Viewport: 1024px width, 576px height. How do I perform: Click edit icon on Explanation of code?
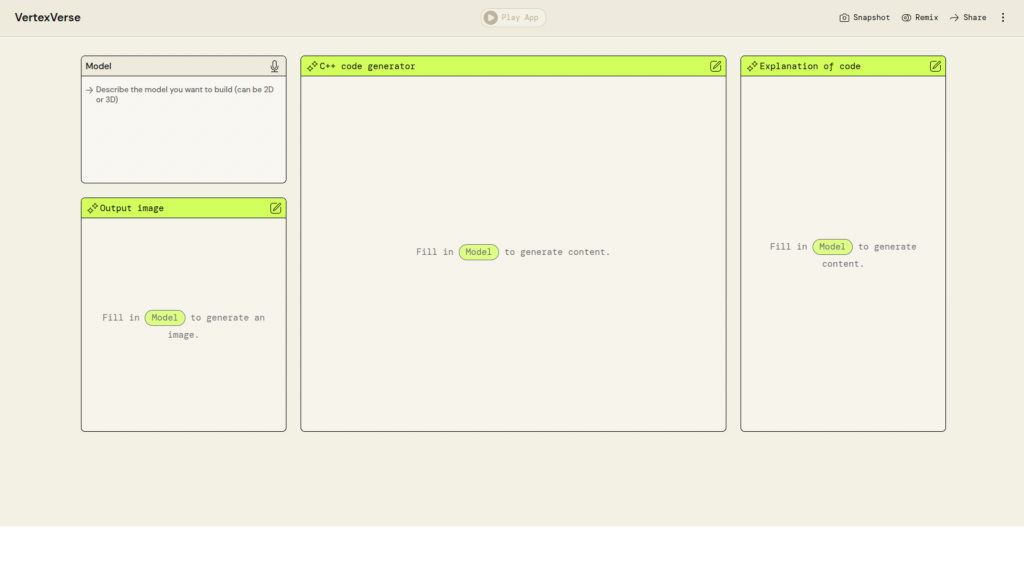935,66
